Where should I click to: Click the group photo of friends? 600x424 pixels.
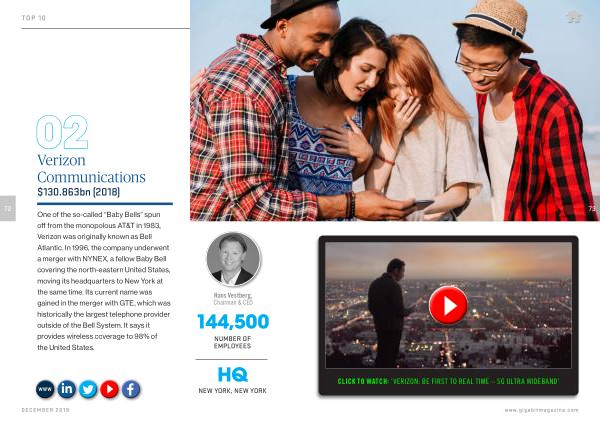[394, 110]
